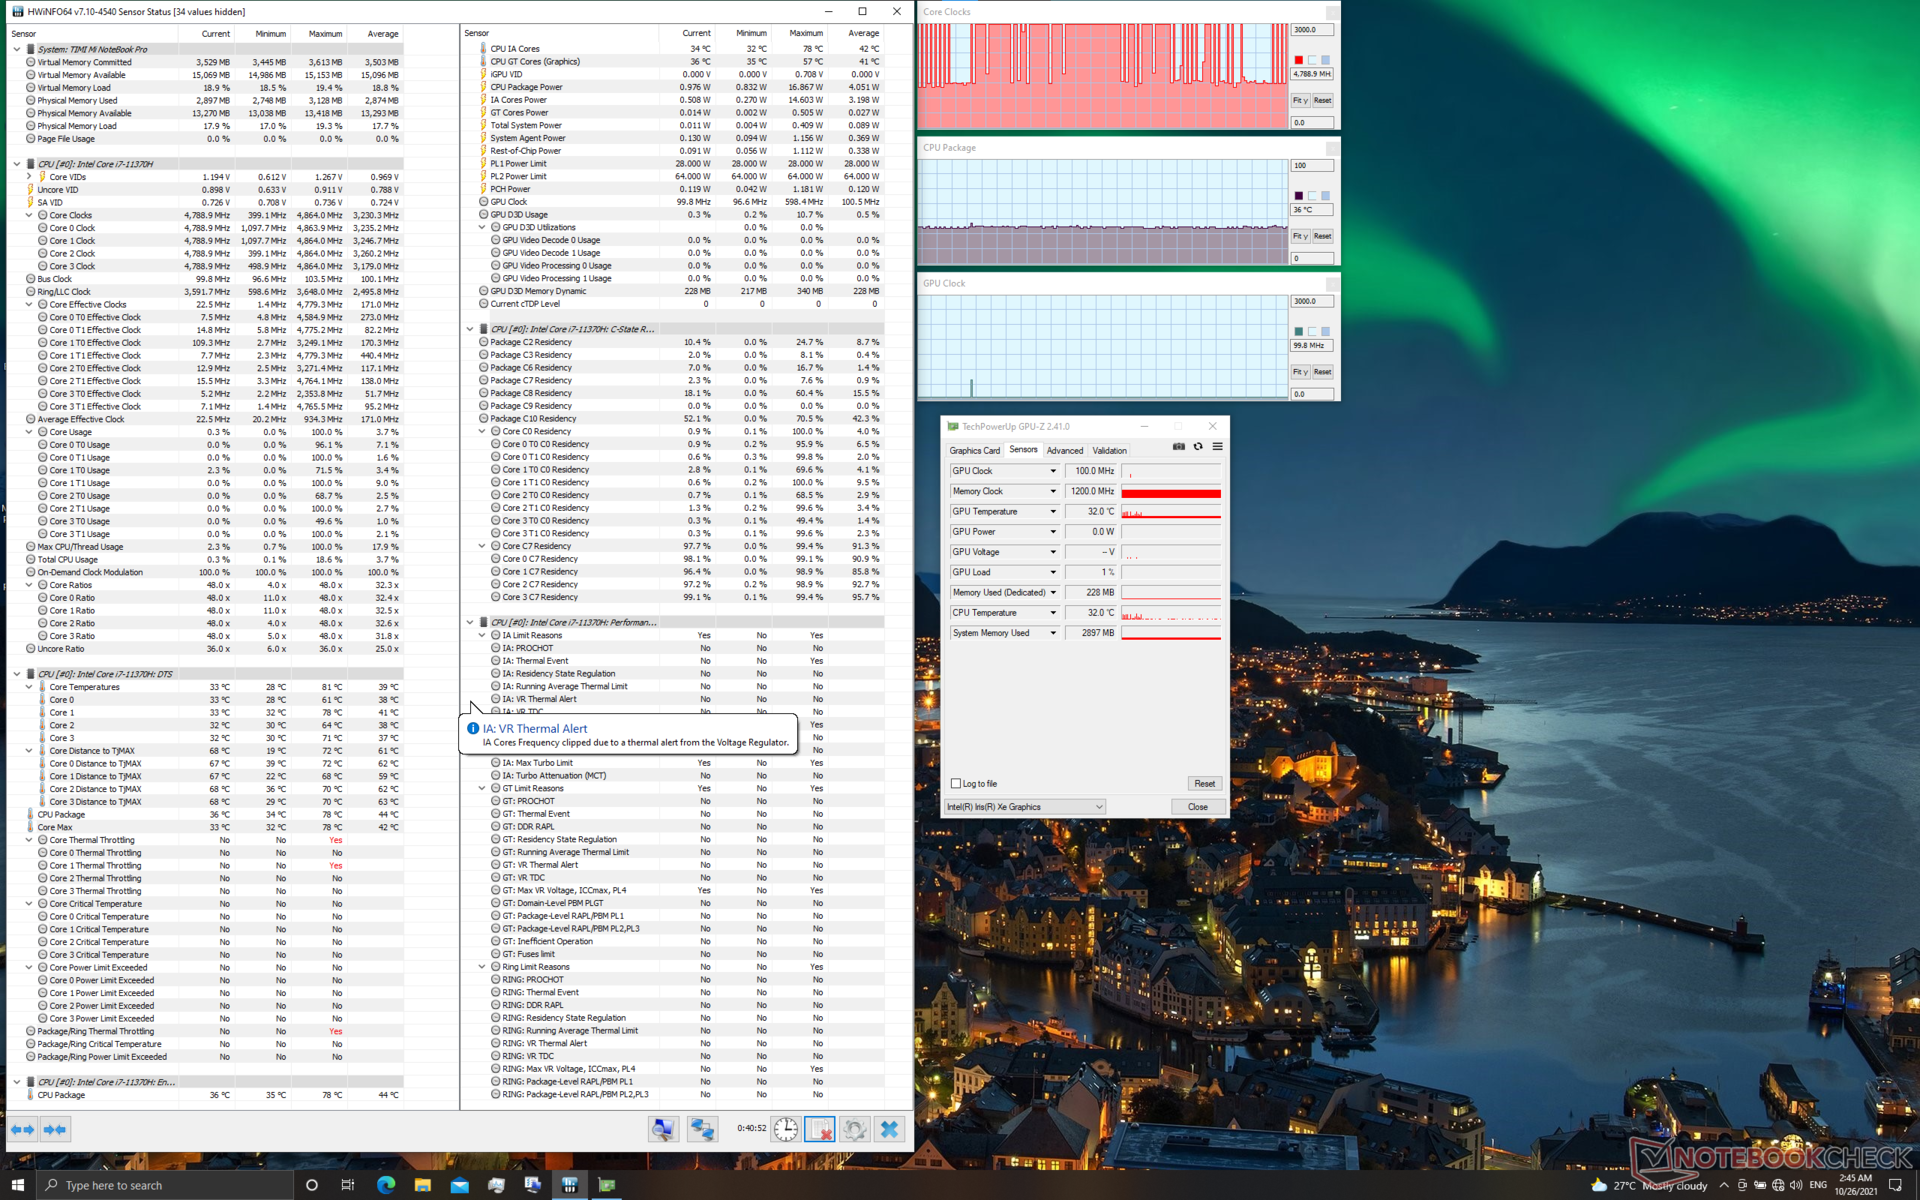Image resolution: width=1920 pixels, height=1200 pixels.
Task: Open the GPU-Z hamburger menu
Action: tap(1217, 447)
